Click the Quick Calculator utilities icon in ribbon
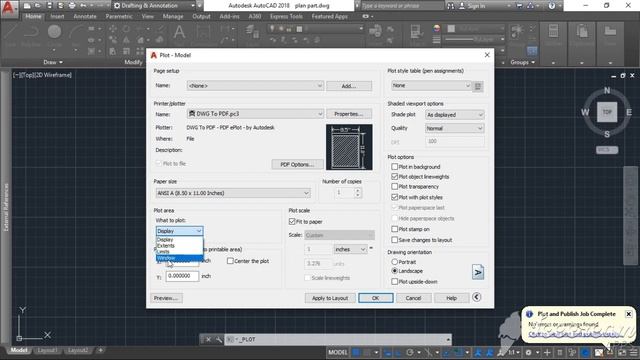Image resolution: width=640 pixels, height=360 pixels. click(x=553, y=31)
